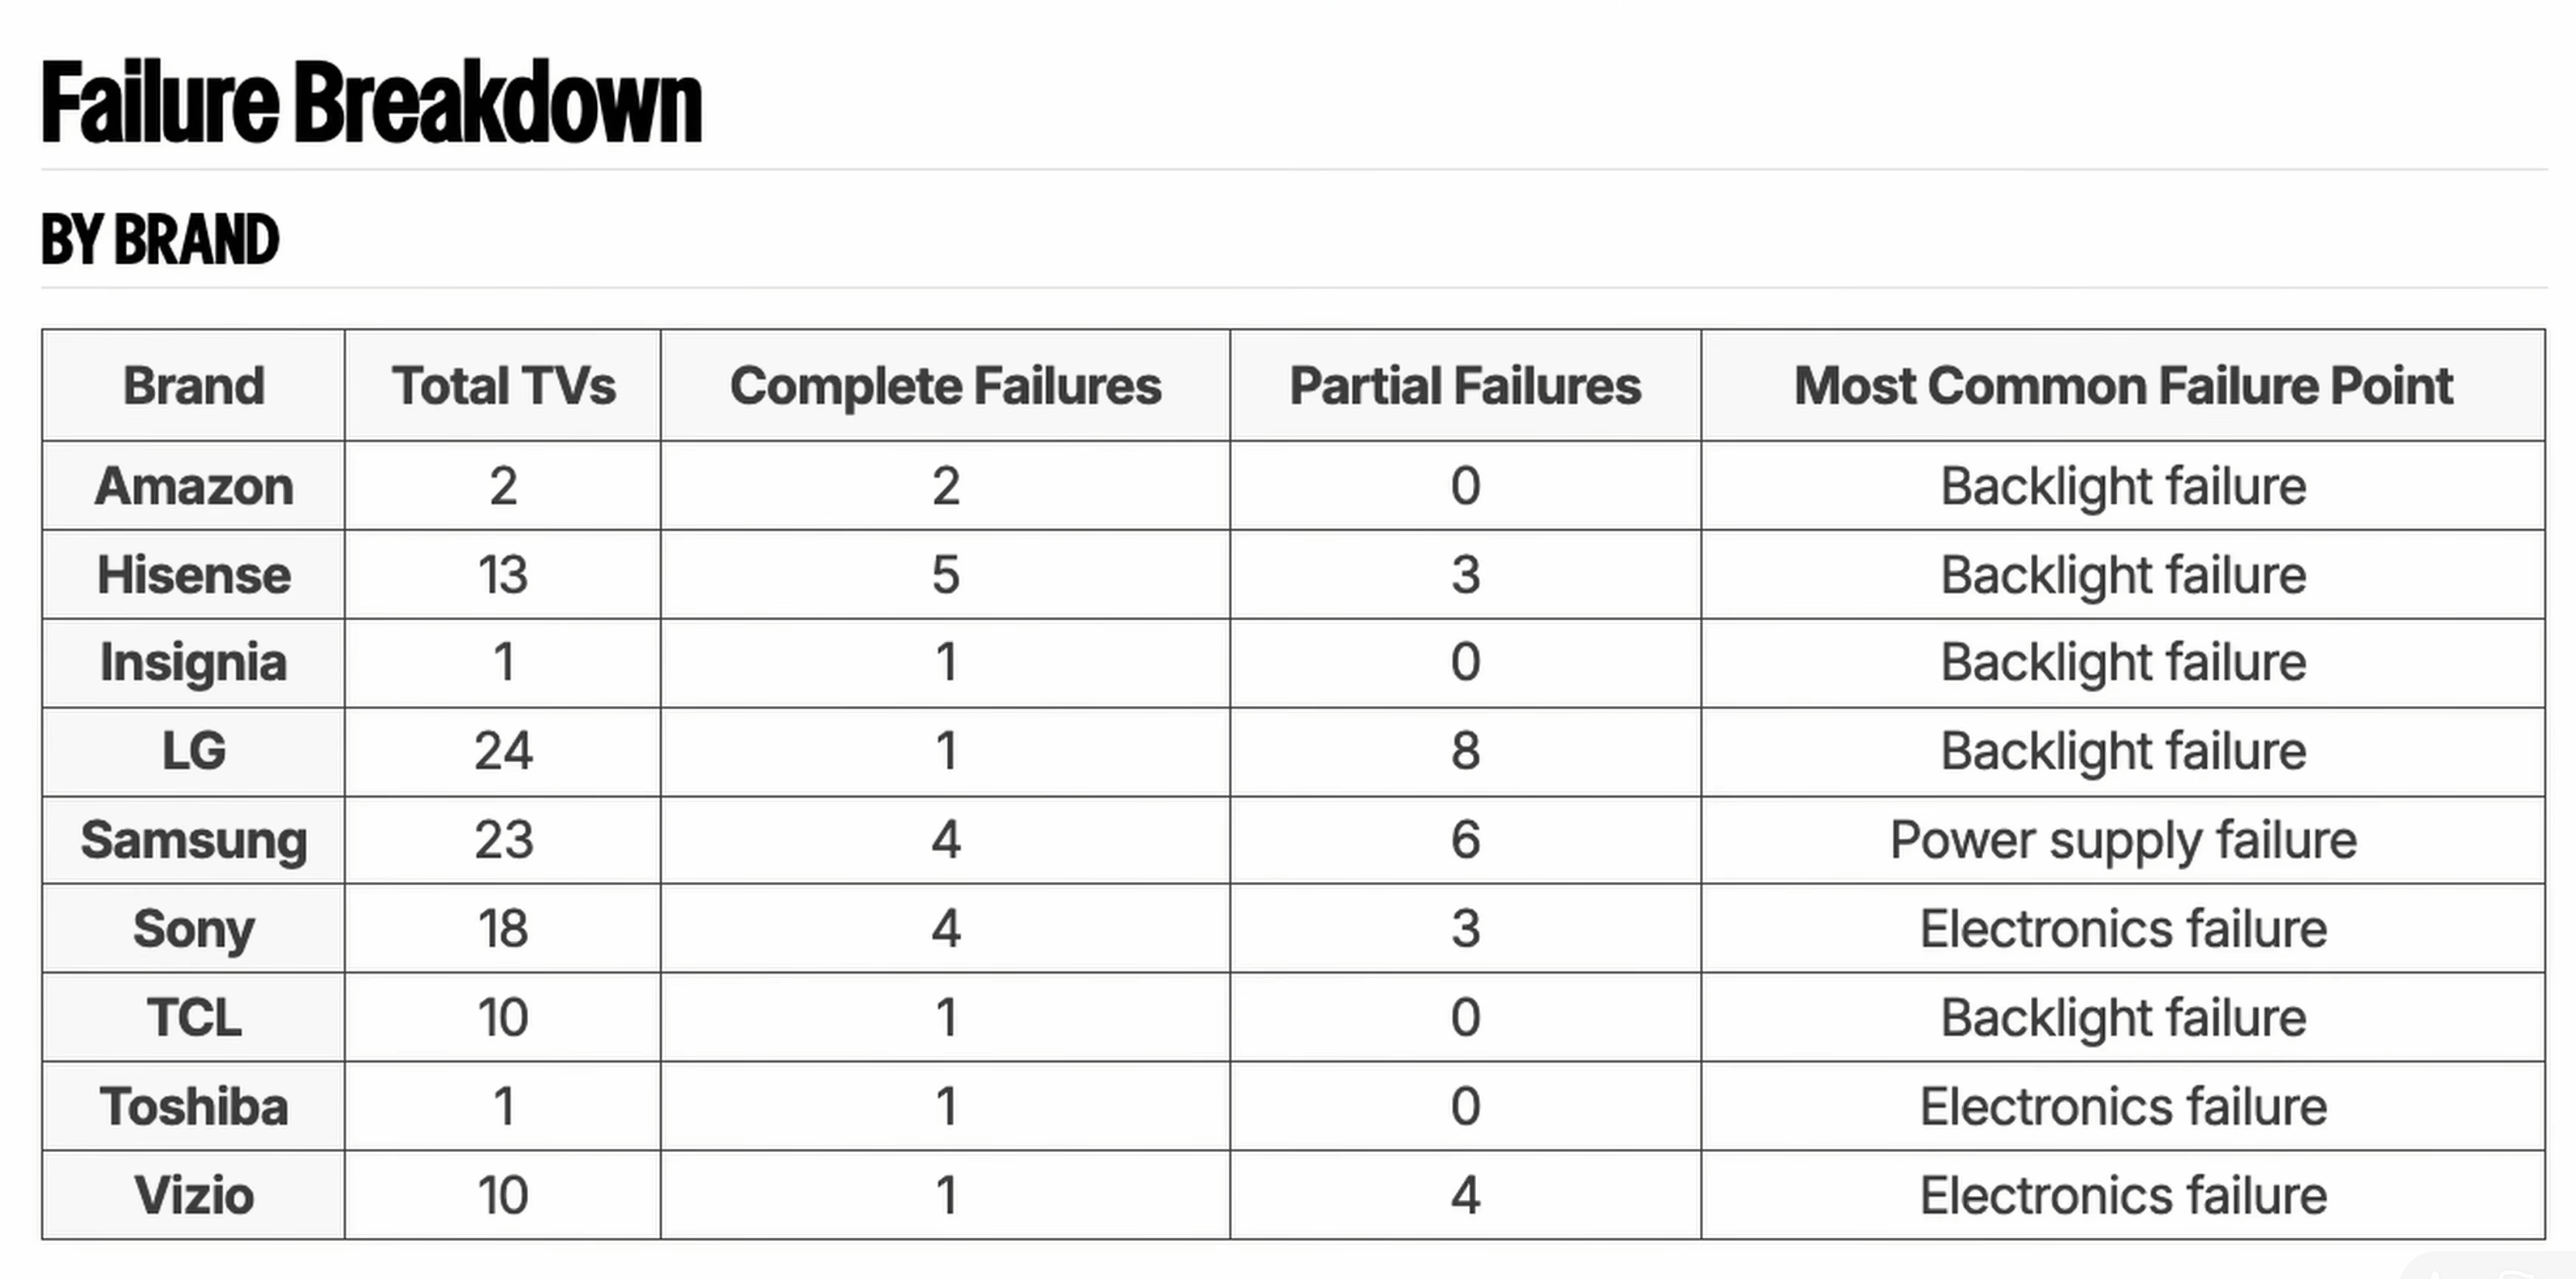This screenshot has height=1279, width=2576.
Task: Click the Toshiba row label
Action: tap(194, 1106)
